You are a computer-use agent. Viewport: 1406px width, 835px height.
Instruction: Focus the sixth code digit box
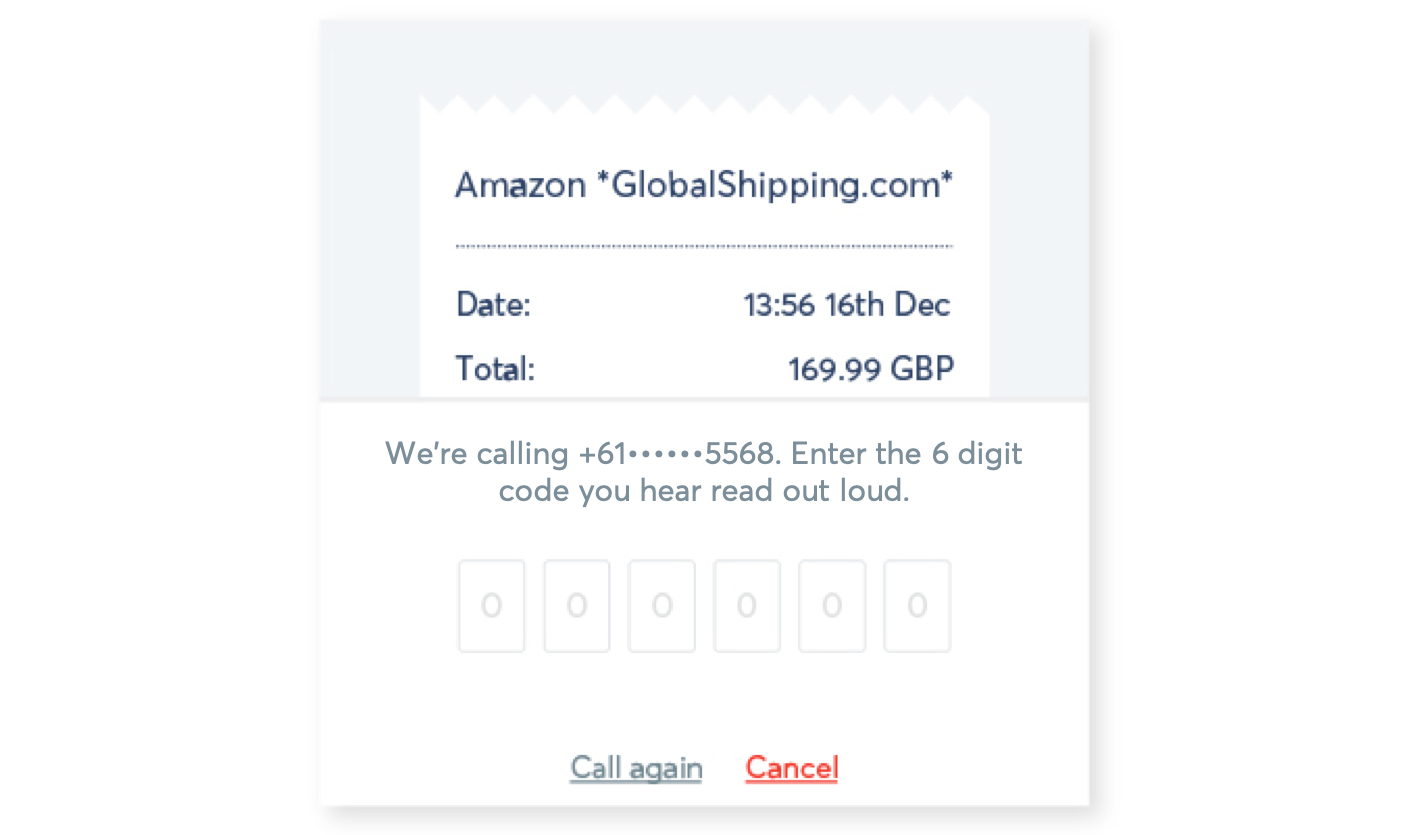point(917,606)
